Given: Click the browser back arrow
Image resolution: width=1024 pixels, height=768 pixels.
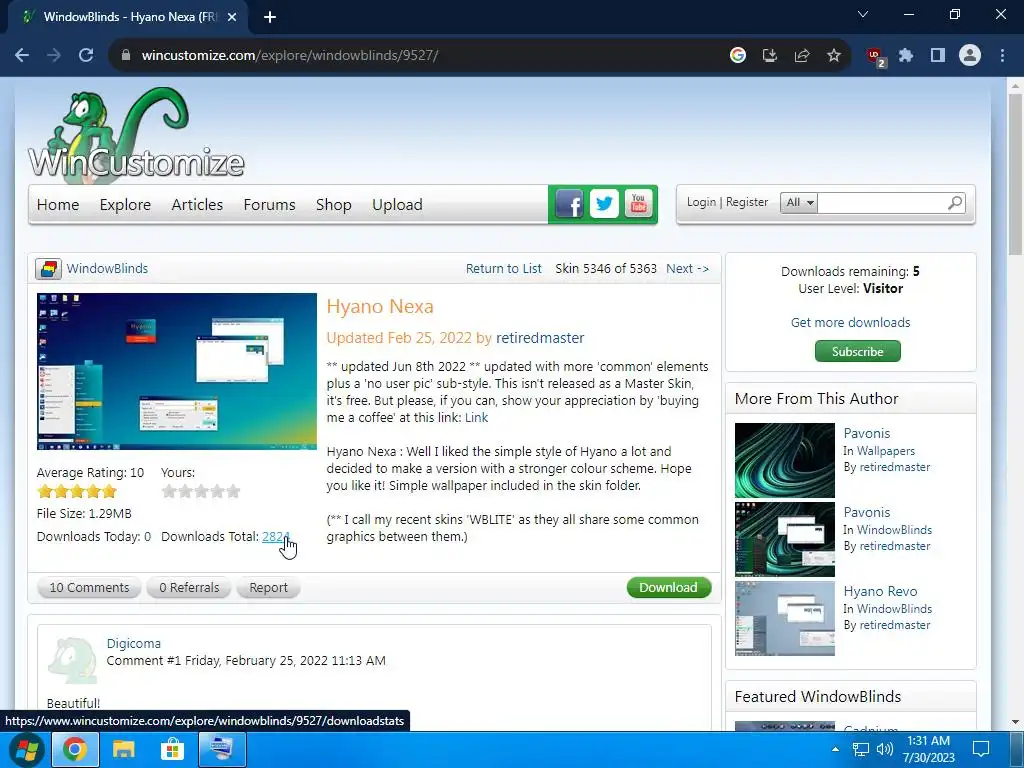Looking at the screenshot, I should point(22,56).
